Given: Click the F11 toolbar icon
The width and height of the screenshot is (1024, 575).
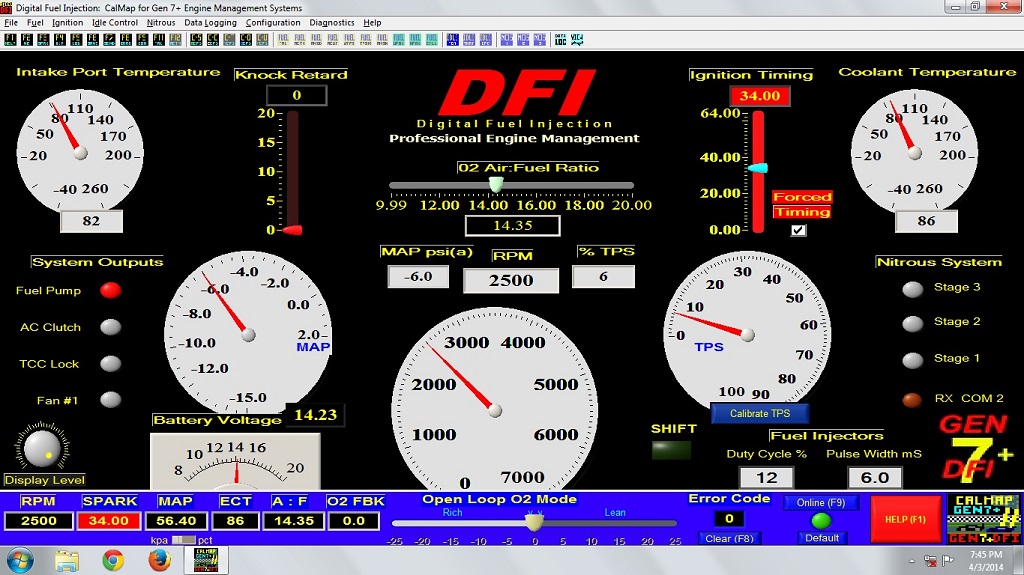Looking at the screenshot, I should pyautogui.click(x=158, y=40).
